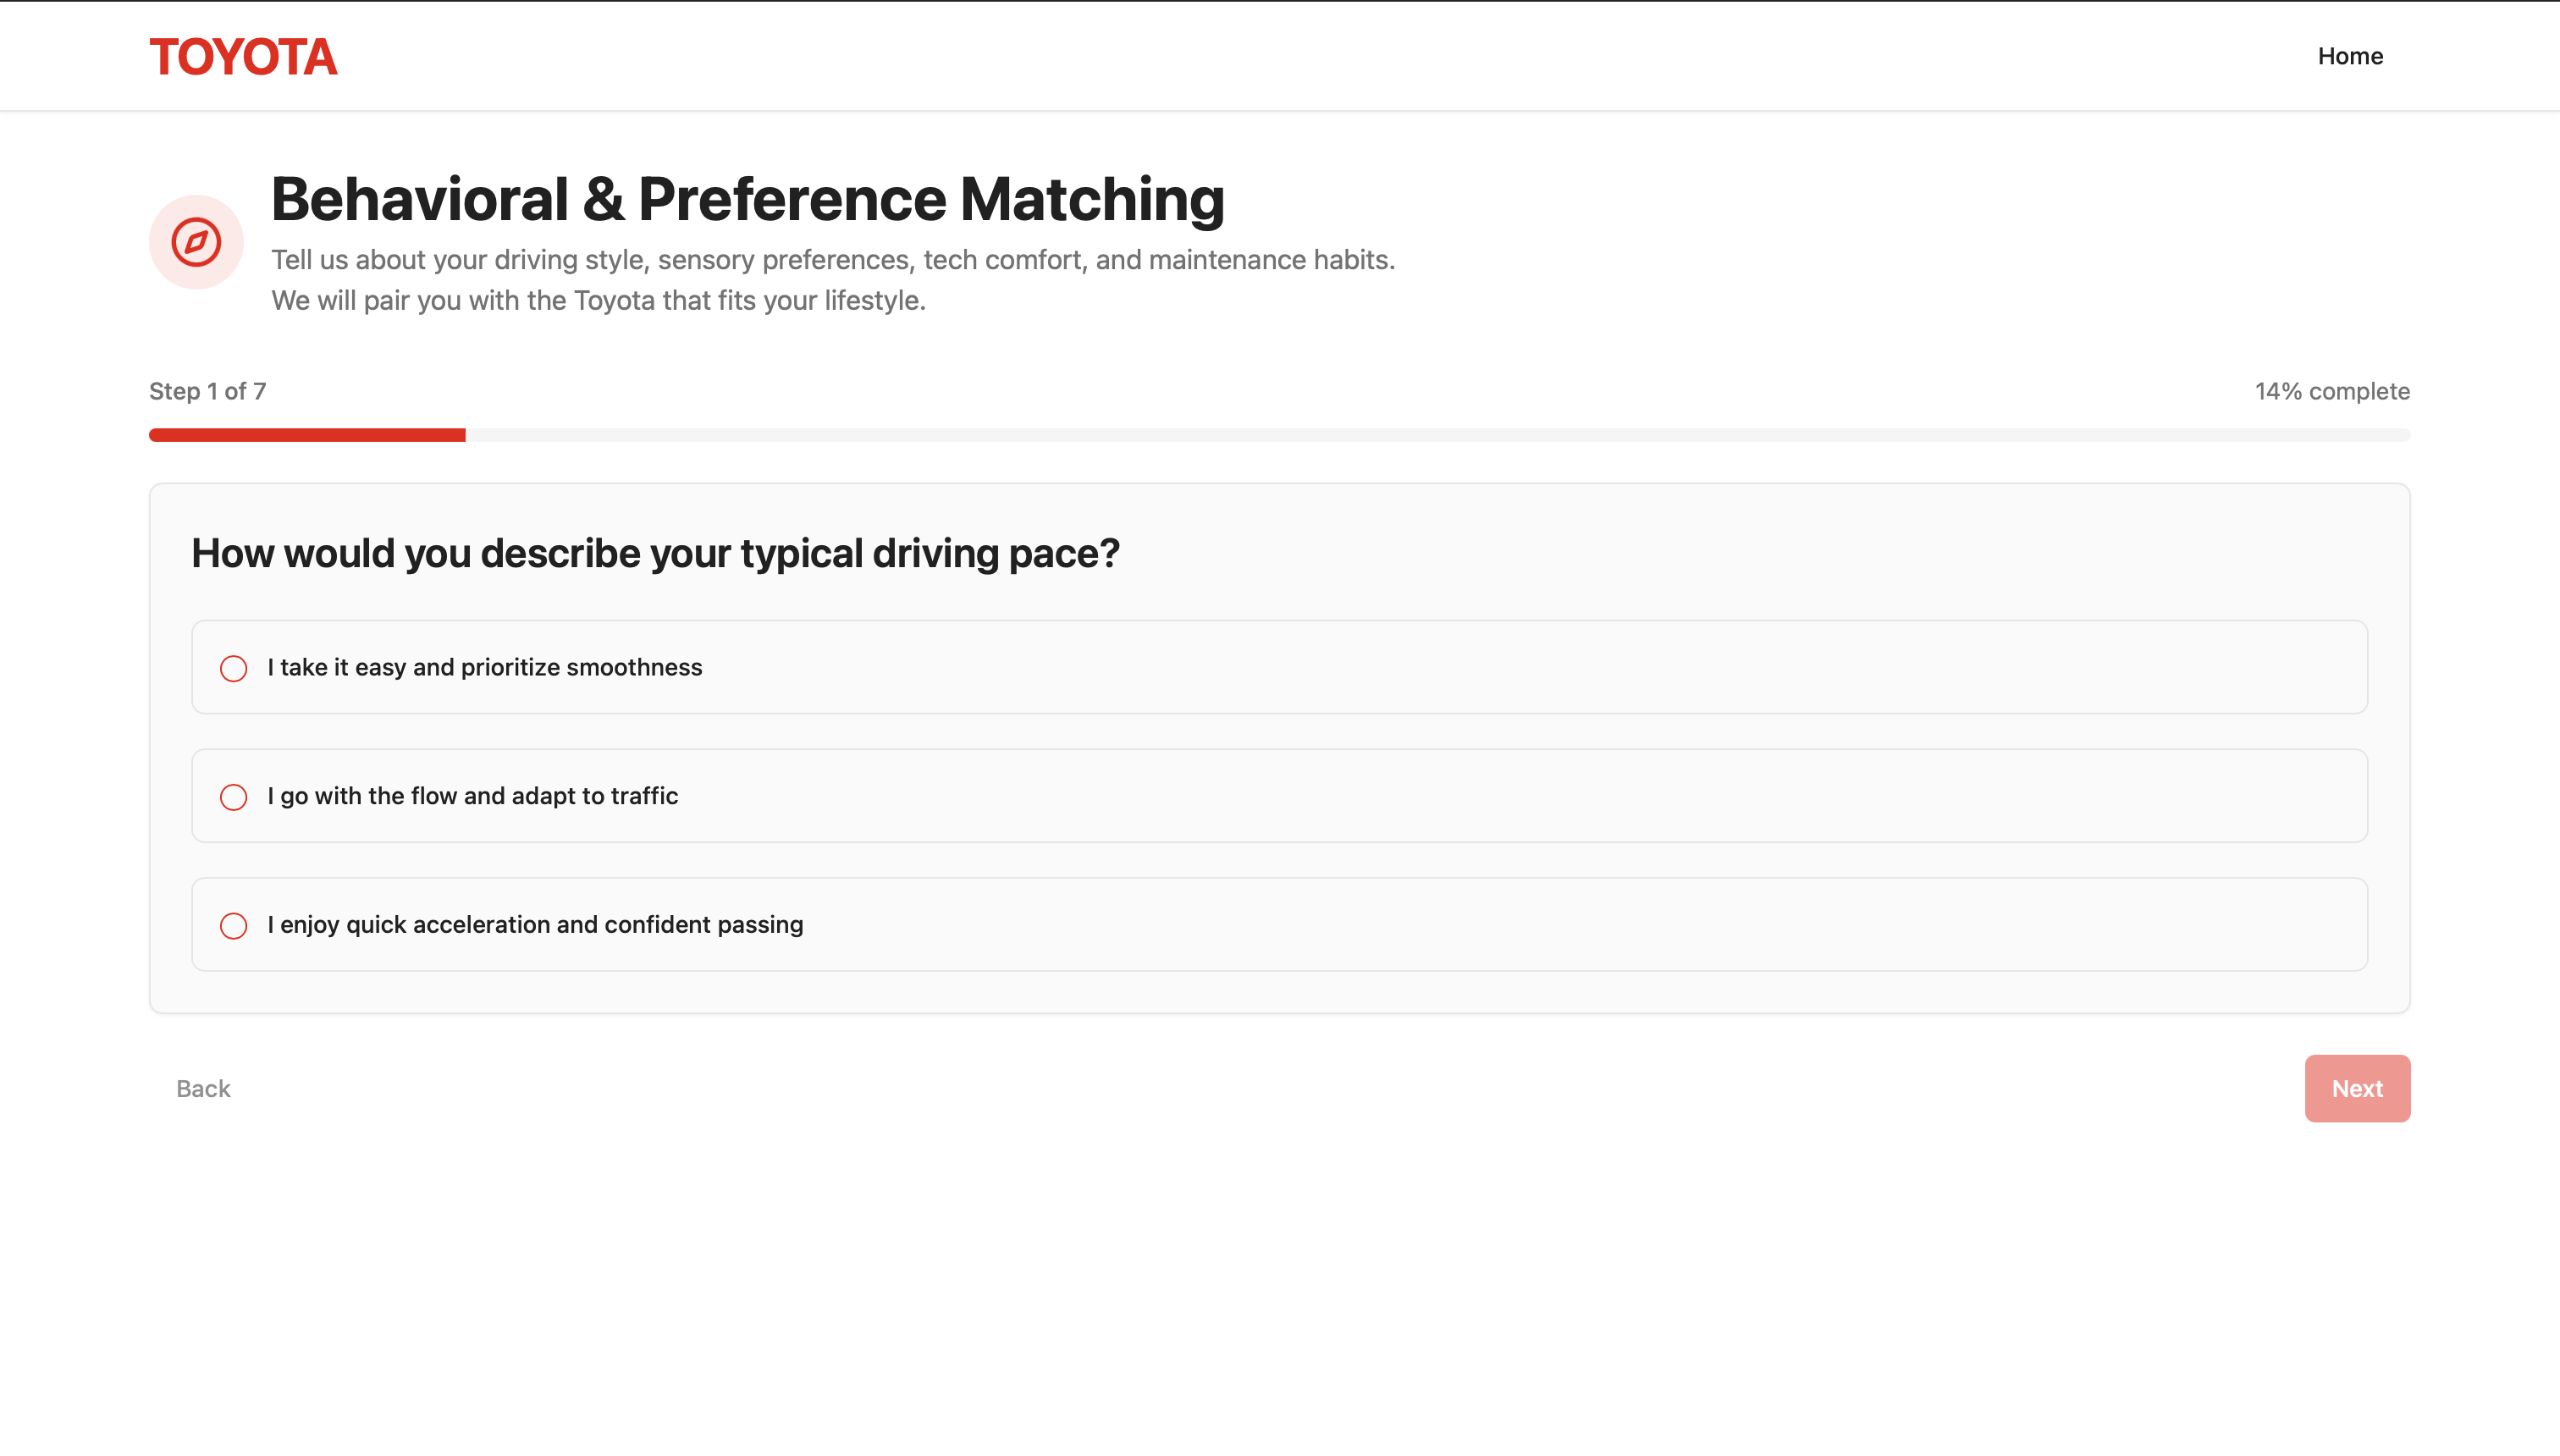Click the red filled progress bar segment
The height and width of the screenshot is (1456, 2560).
(x=307, y=435)
